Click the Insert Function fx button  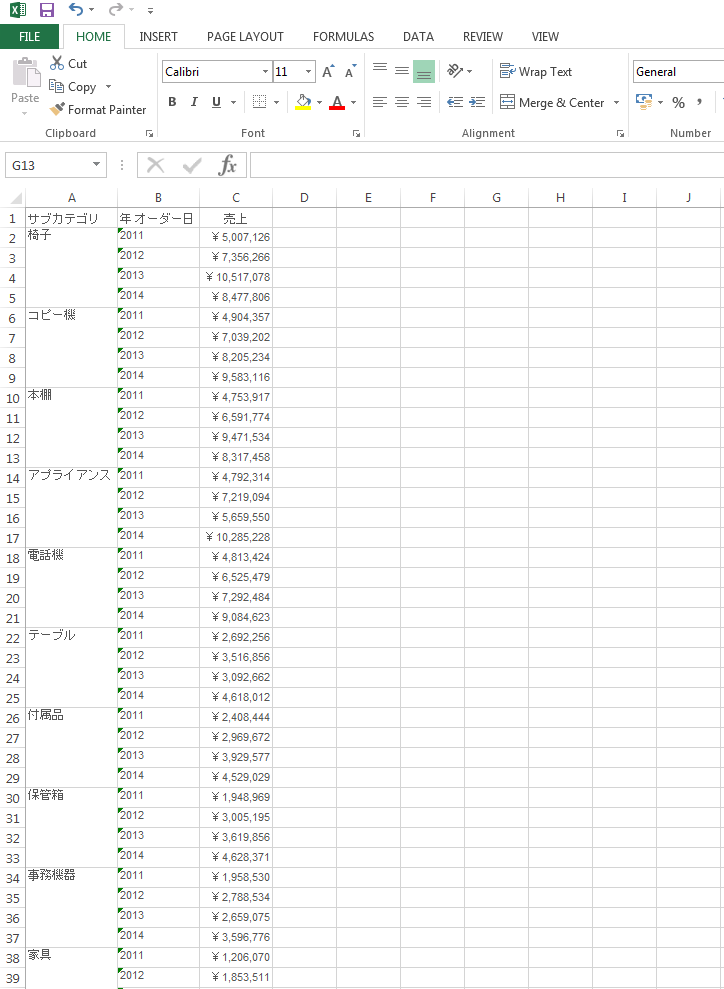tap(227, 165)
